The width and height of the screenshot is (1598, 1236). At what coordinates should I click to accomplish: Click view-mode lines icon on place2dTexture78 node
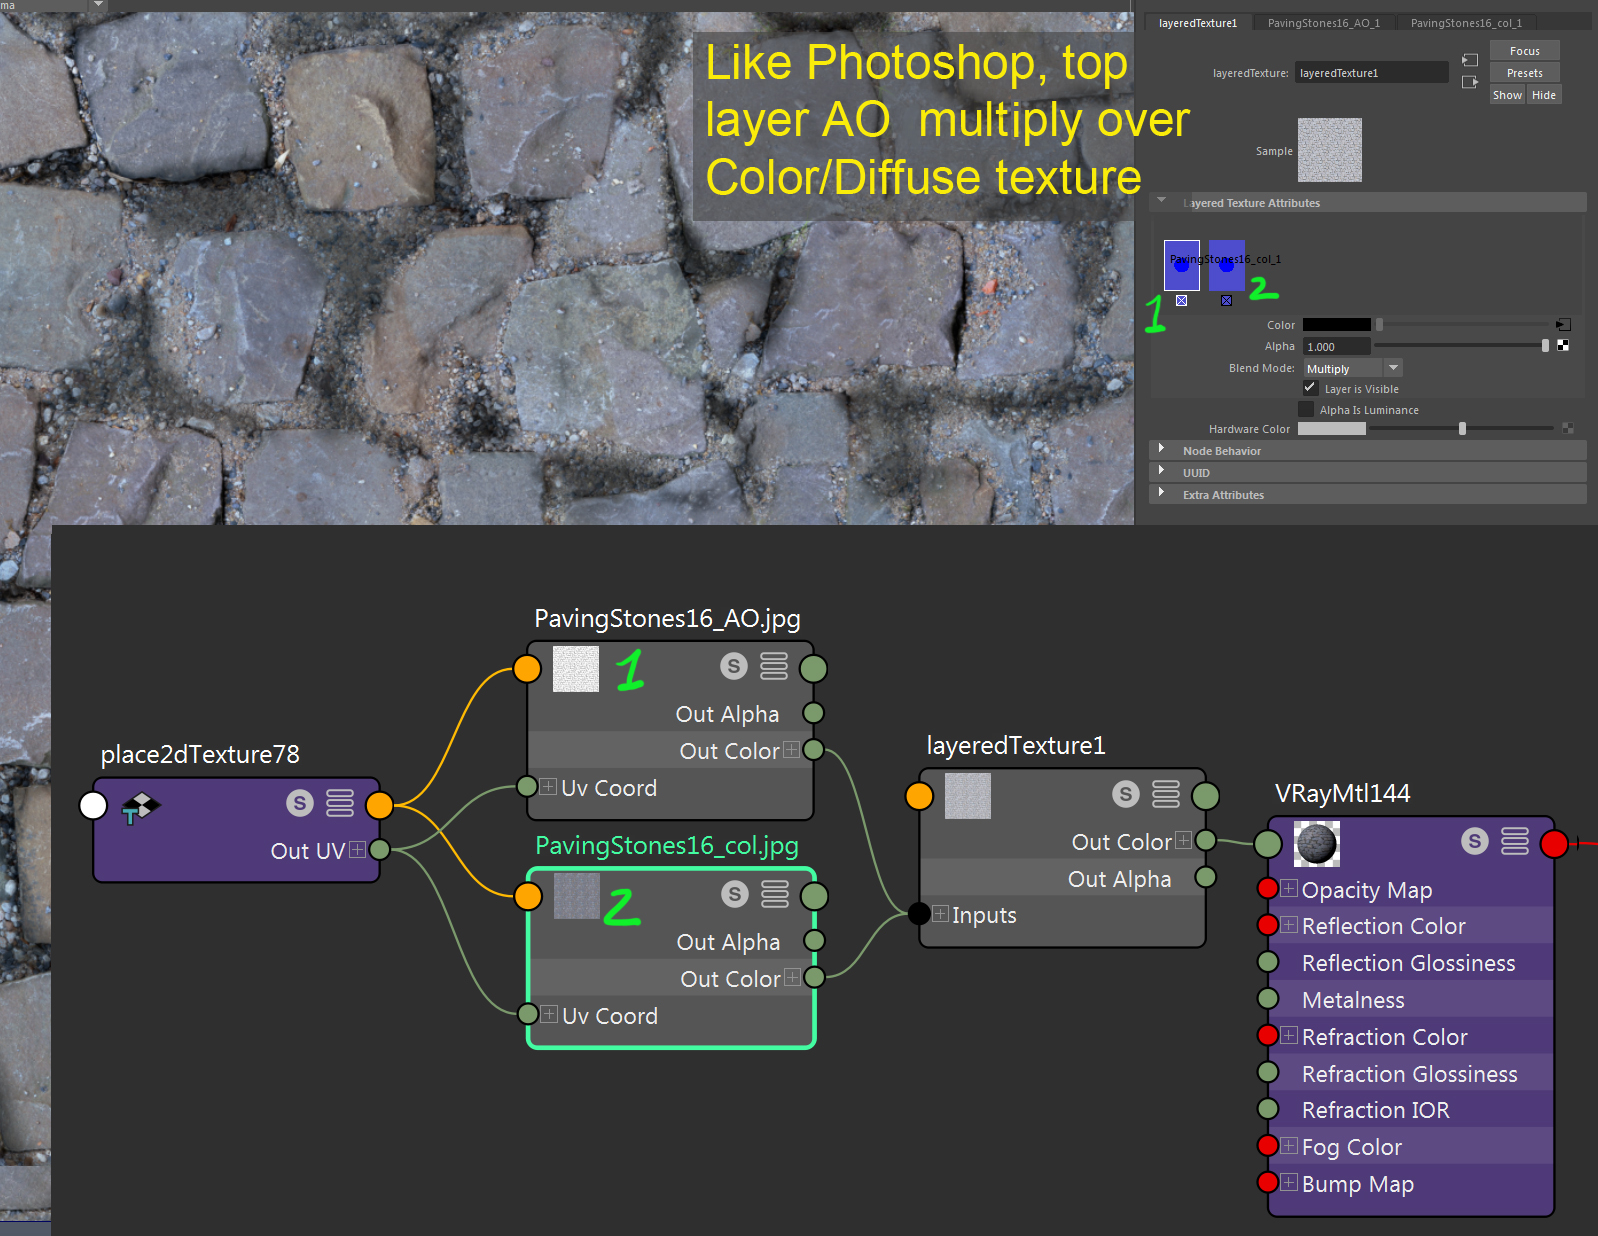coord(340,803)
